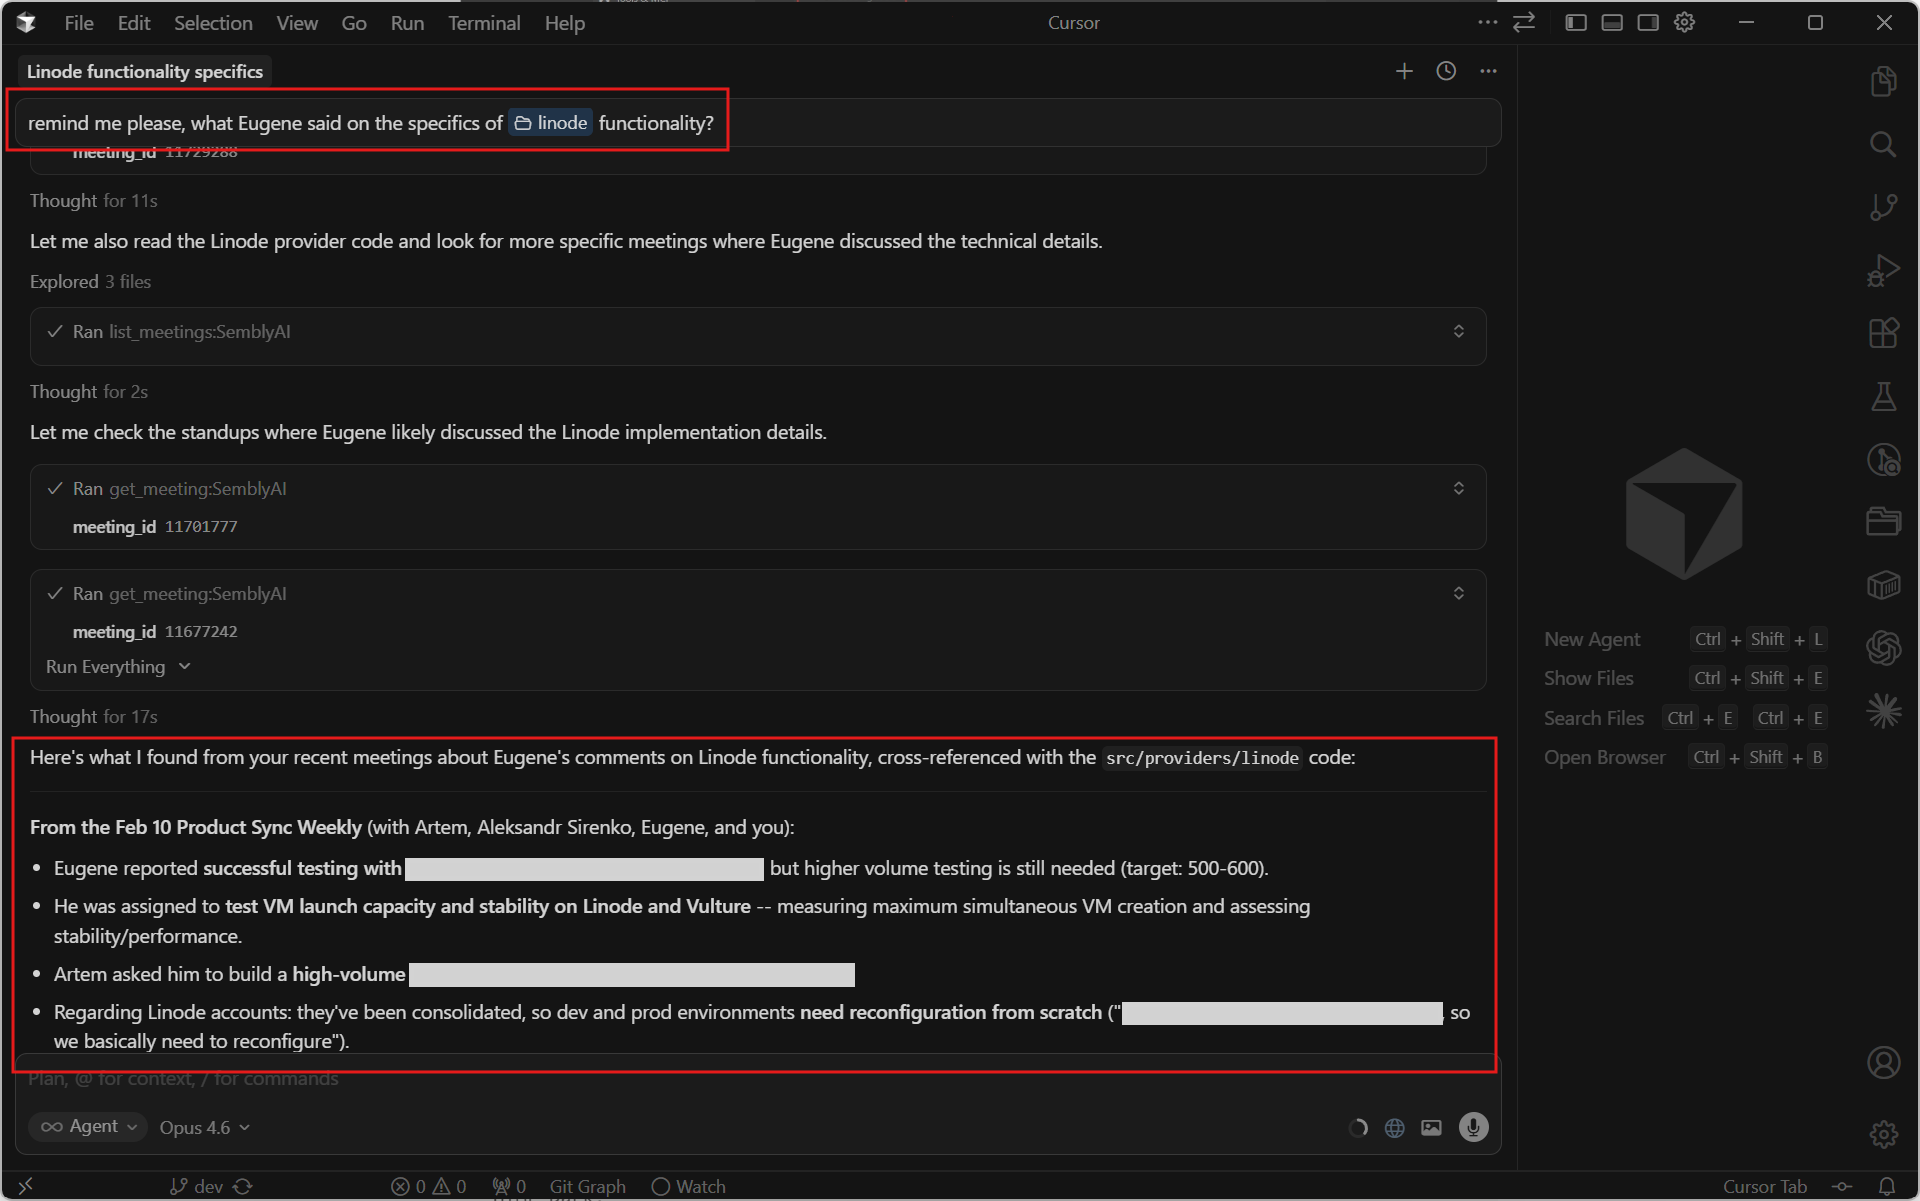Screen dimensions: 1920x1201
Task: Toggle the primary sidebar layout icon
Action: (x=1576, y=22)
